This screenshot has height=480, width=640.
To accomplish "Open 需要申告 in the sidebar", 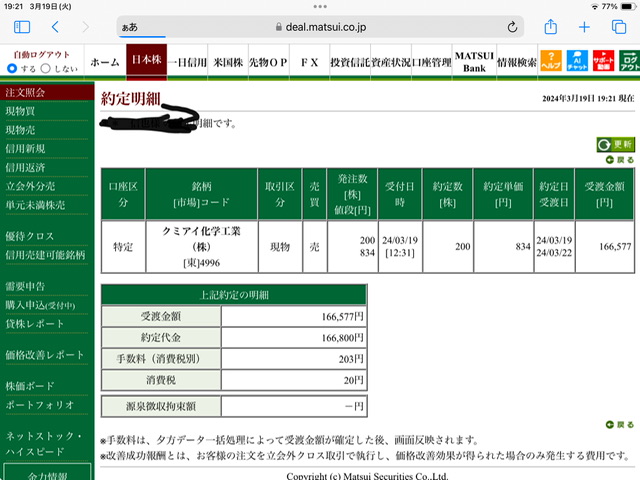I will coord(25,286).
